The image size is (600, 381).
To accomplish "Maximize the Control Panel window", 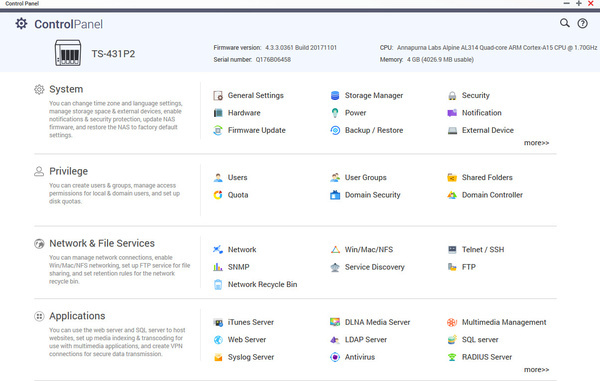I will coord(579,3).
